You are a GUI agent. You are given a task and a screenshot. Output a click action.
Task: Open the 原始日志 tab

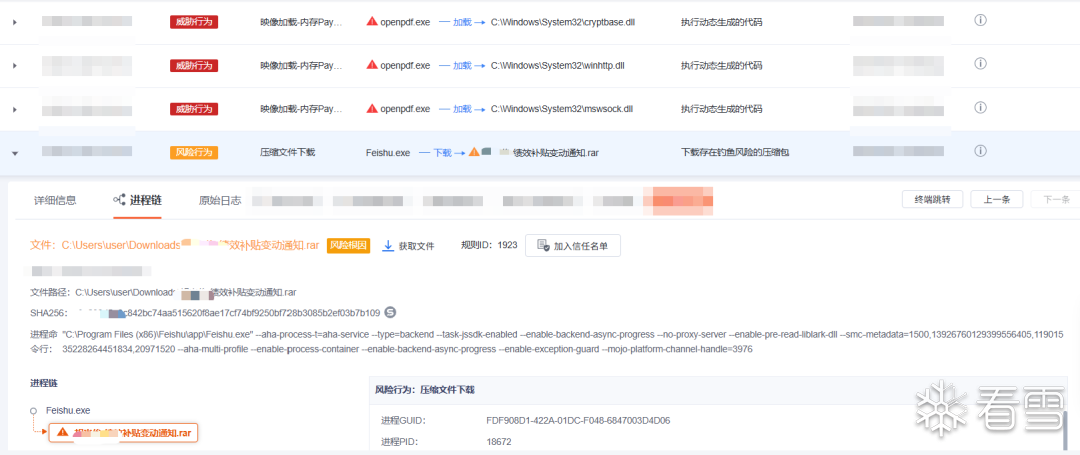tap(220, 200)
